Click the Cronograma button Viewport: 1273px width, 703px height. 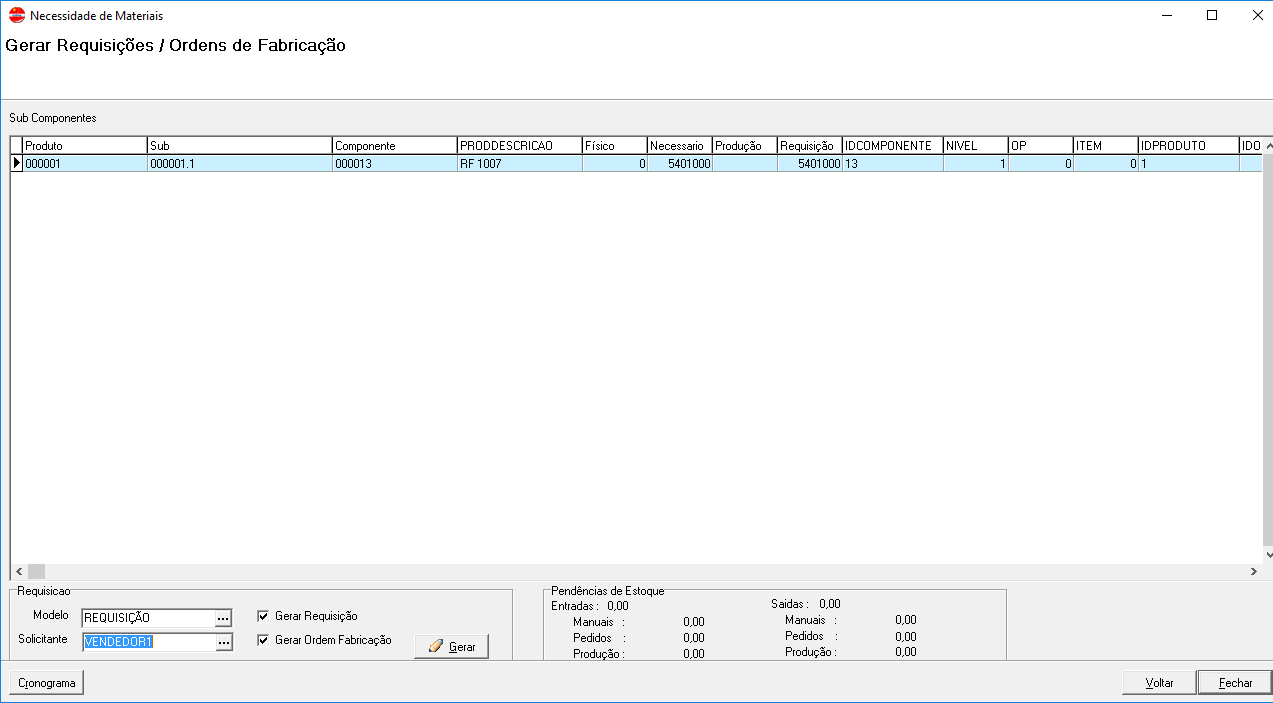47,683
